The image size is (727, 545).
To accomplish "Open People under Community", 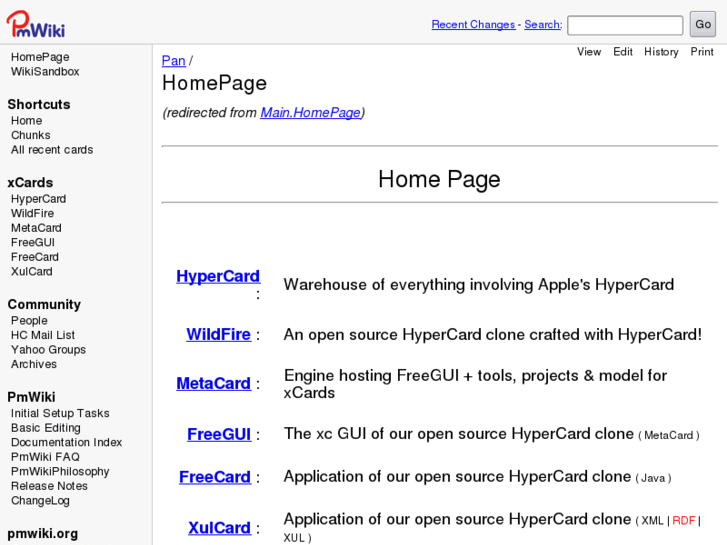I will (x=29, y=321).
